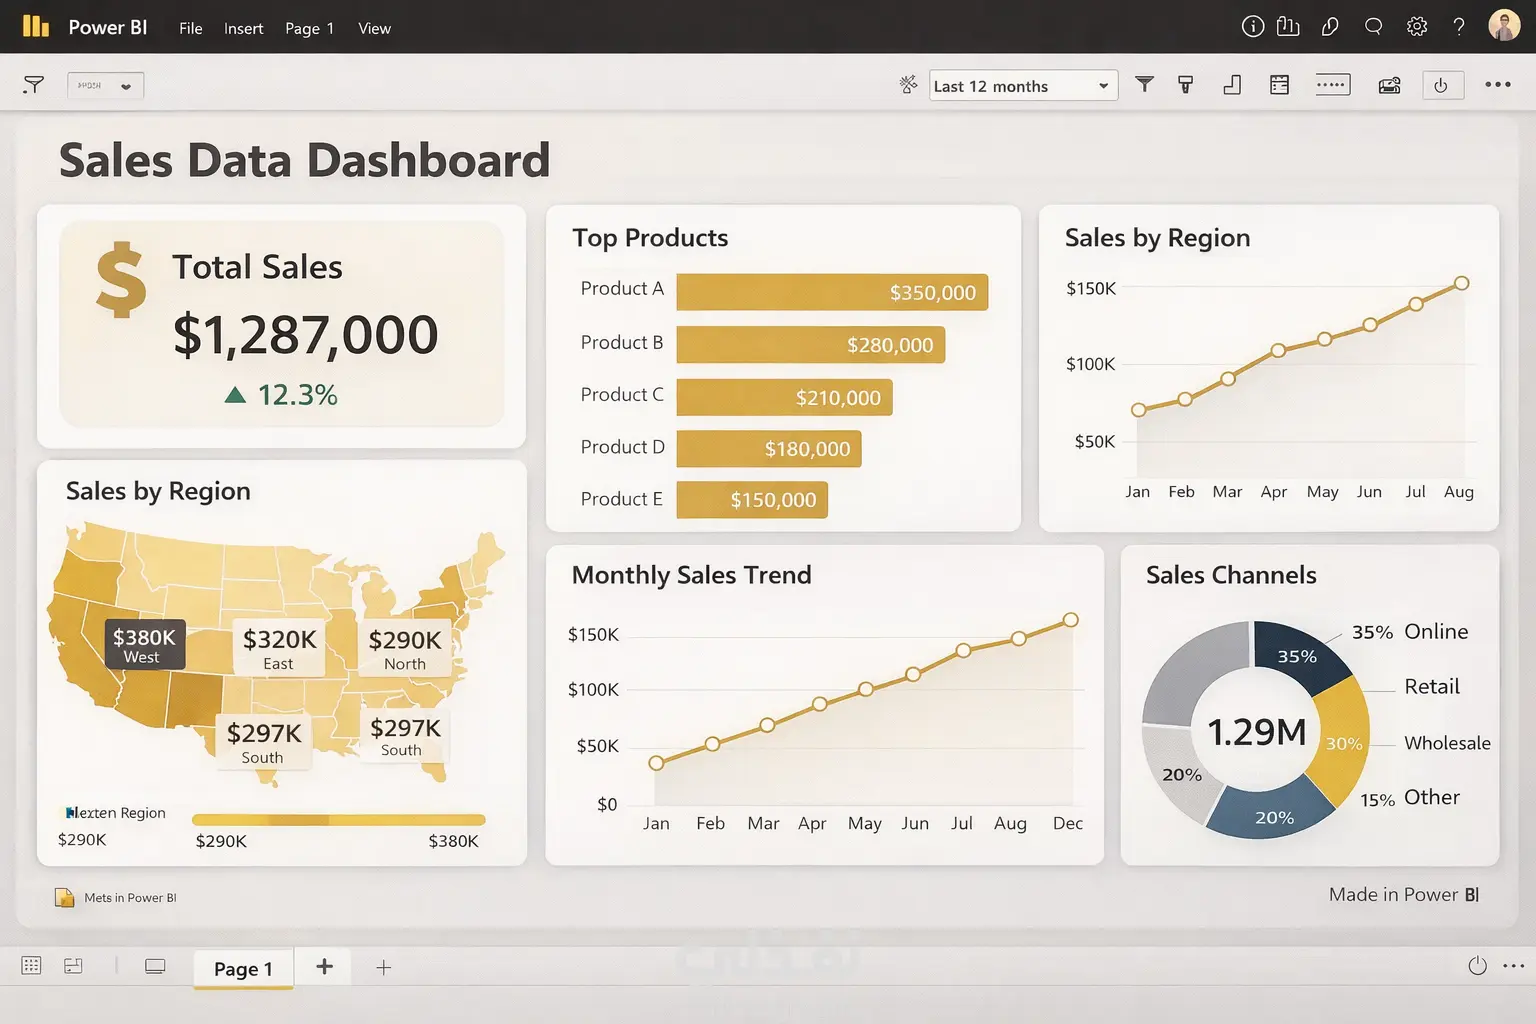The height and width of the screenshot is (1024, 1536).
Task: Open the File menu
Action: (190, 28)
